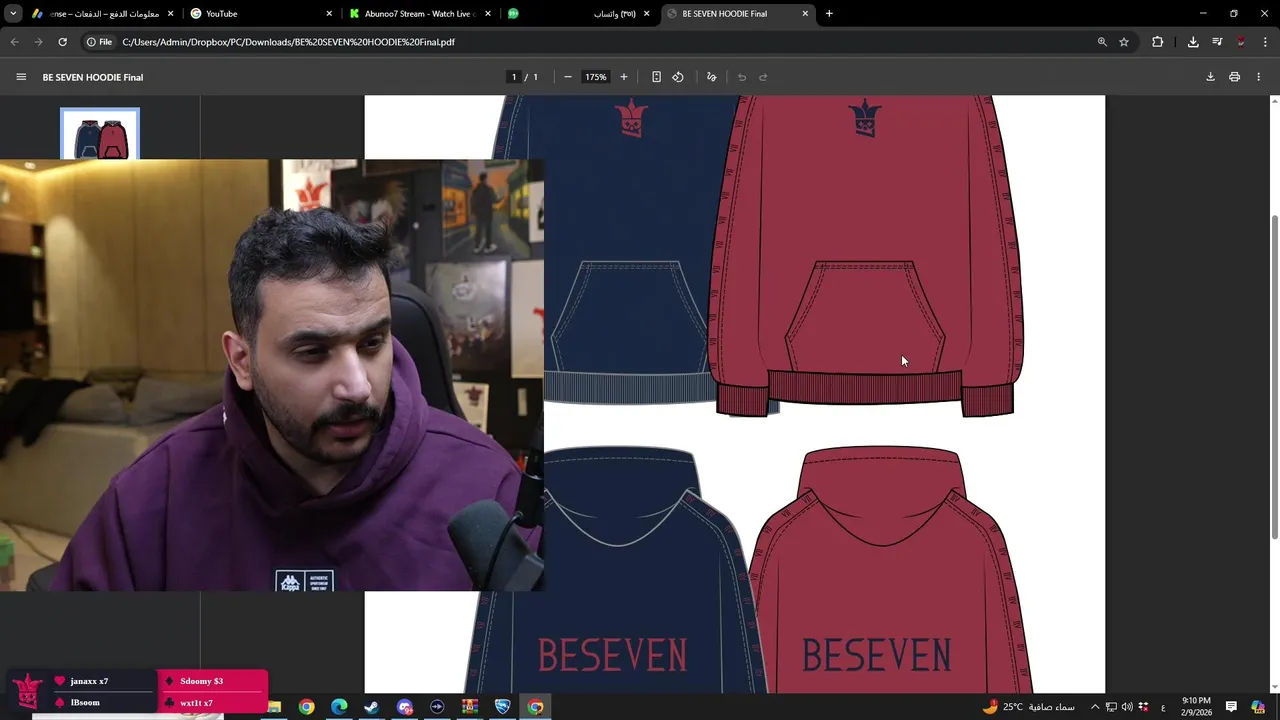Print the PDF document
This screenshot has width=1280, height=720.
point(1234,77)
